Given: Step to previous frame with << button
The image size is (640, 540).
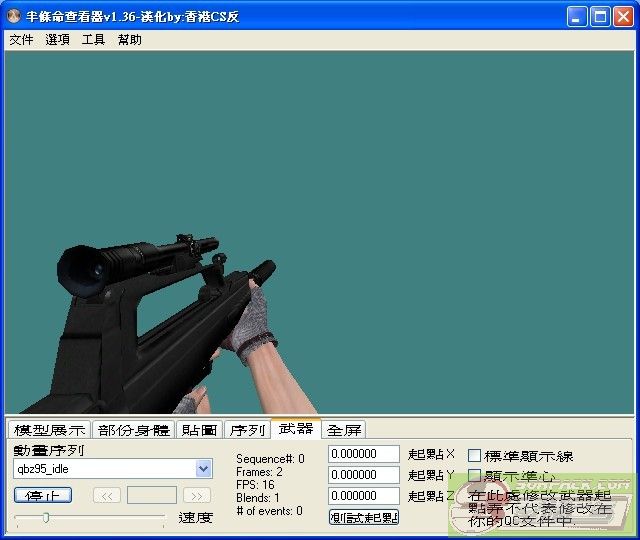Looking at the screenshot, I should coord(107,496).
